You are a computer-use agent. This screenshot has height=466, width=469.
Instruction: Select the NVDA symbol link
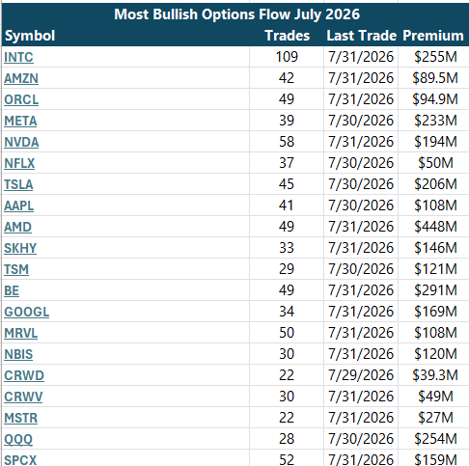tap(21, 142)
